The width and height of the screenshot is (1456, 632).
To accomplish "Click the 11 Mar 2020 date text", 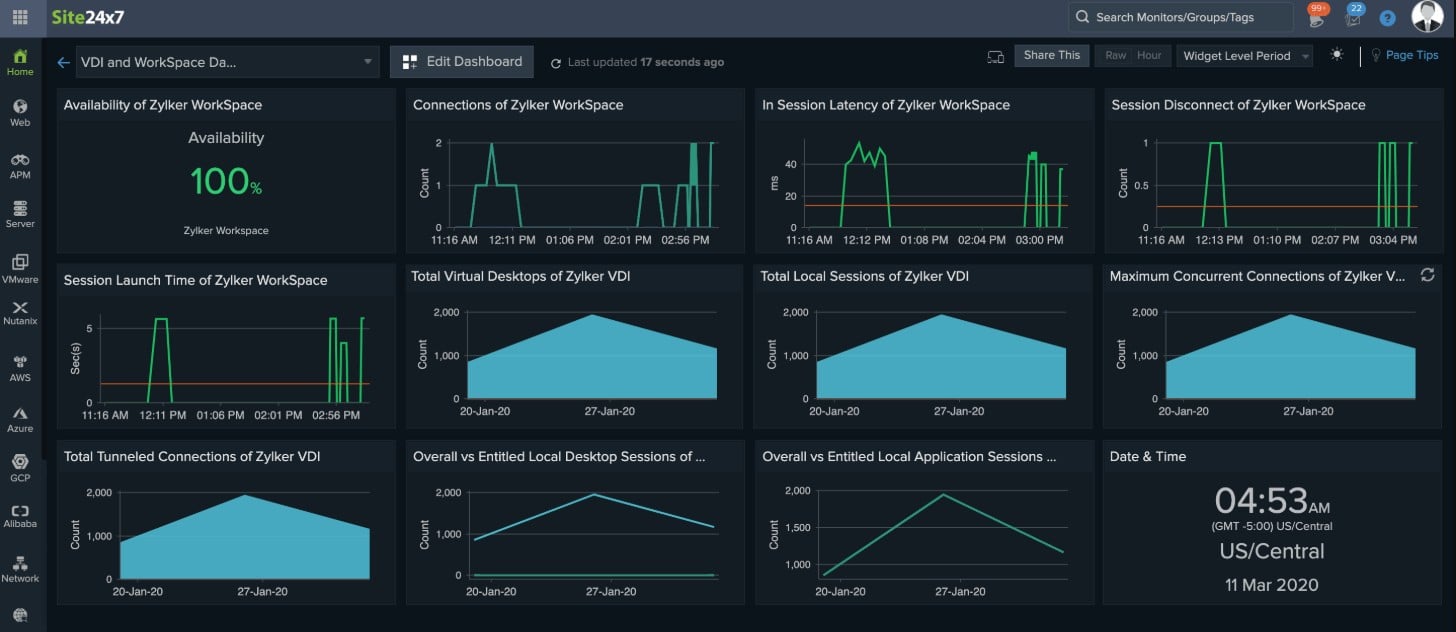I will pyautogui.click(x=1272, y=585).
